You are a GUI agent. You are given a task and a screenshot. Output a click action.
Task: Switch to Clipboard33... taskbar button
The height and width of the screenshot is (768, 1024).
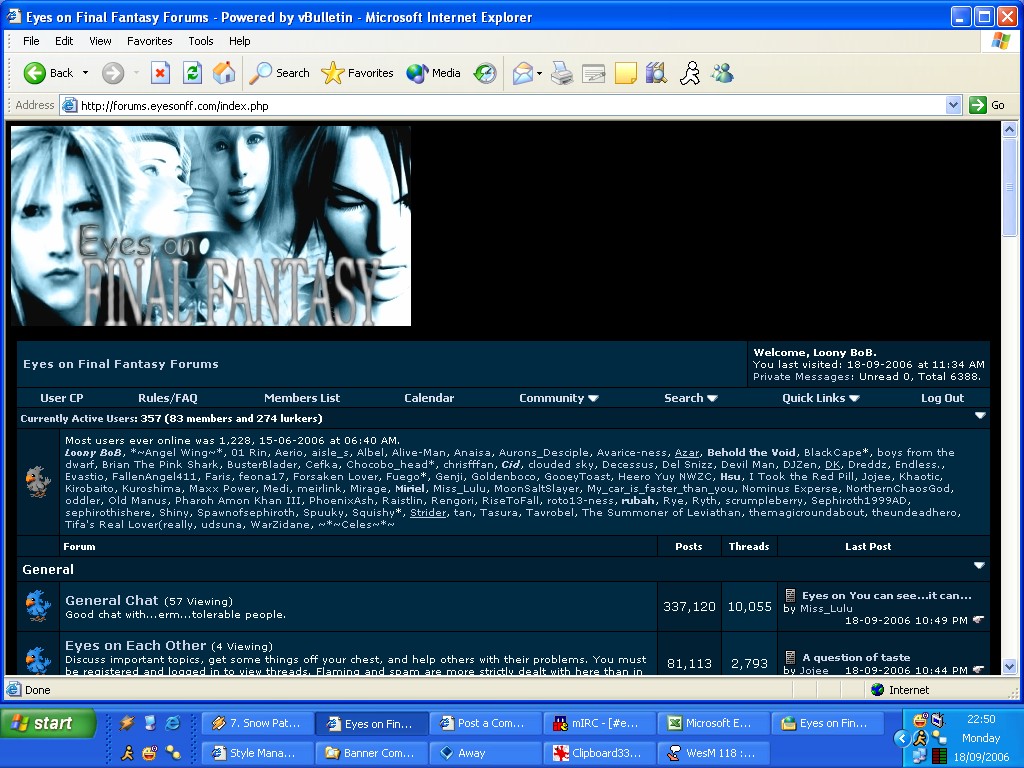[600, 753]
